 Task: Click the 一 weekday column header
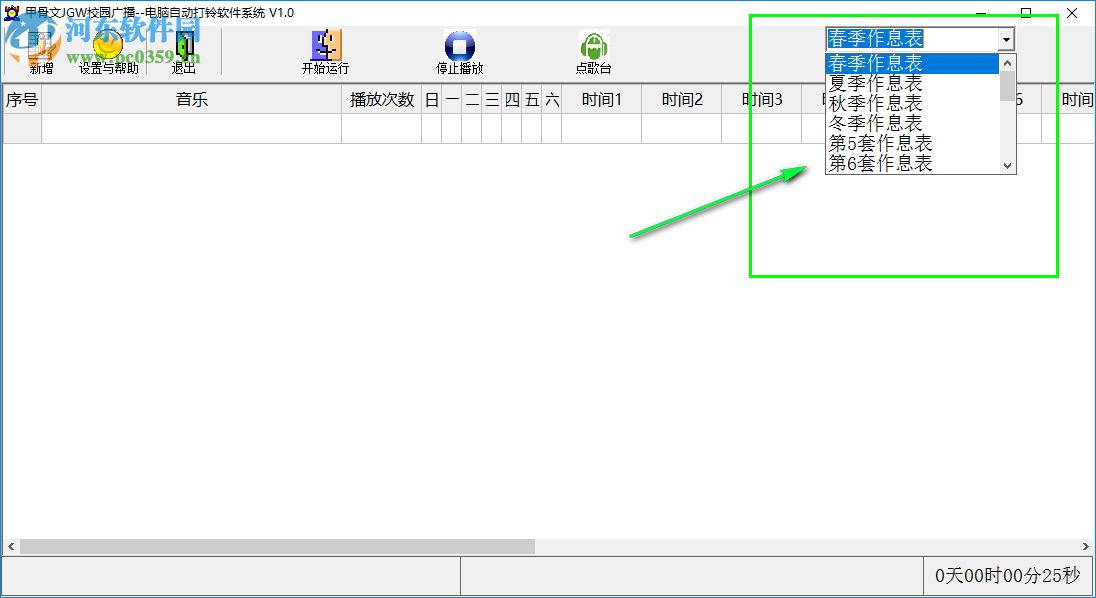(x=452, y=99)
